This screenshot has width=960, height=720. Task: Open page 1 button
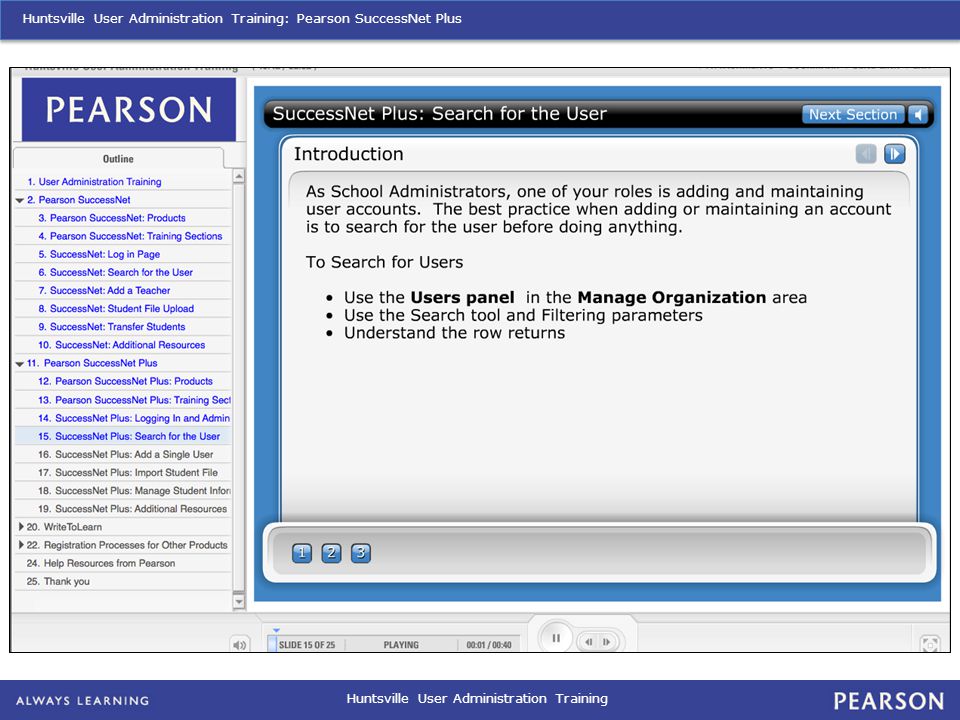click(302, 553)
